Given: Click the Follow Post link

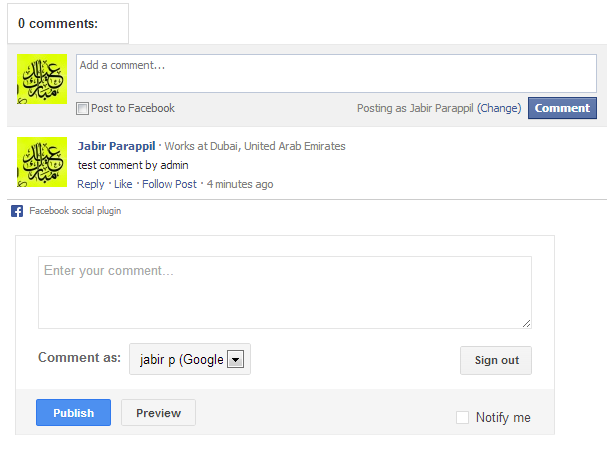Looking at the screenshot, I should (169, 184).
